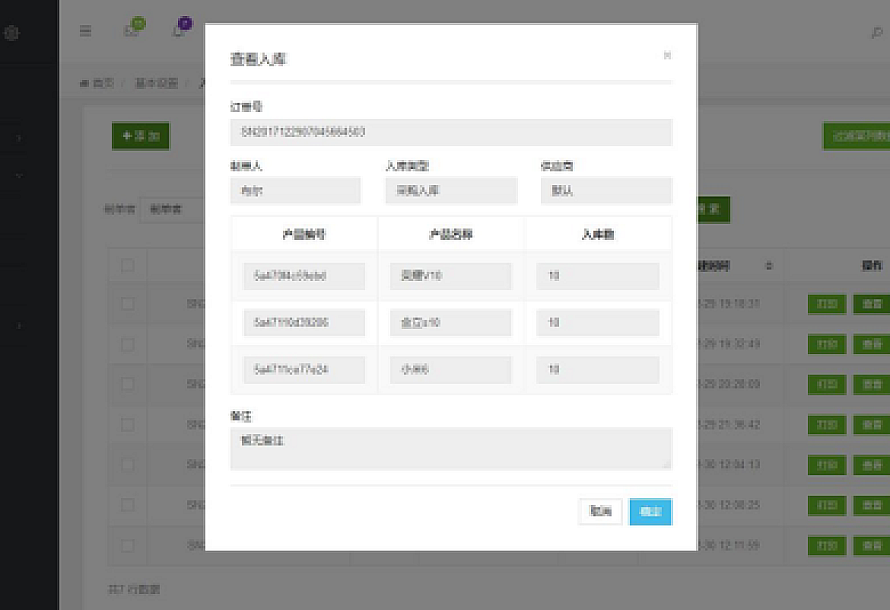Toggle the hamburger menu icon in the top bar
This screenshot has width=890, height=610.
86,30
